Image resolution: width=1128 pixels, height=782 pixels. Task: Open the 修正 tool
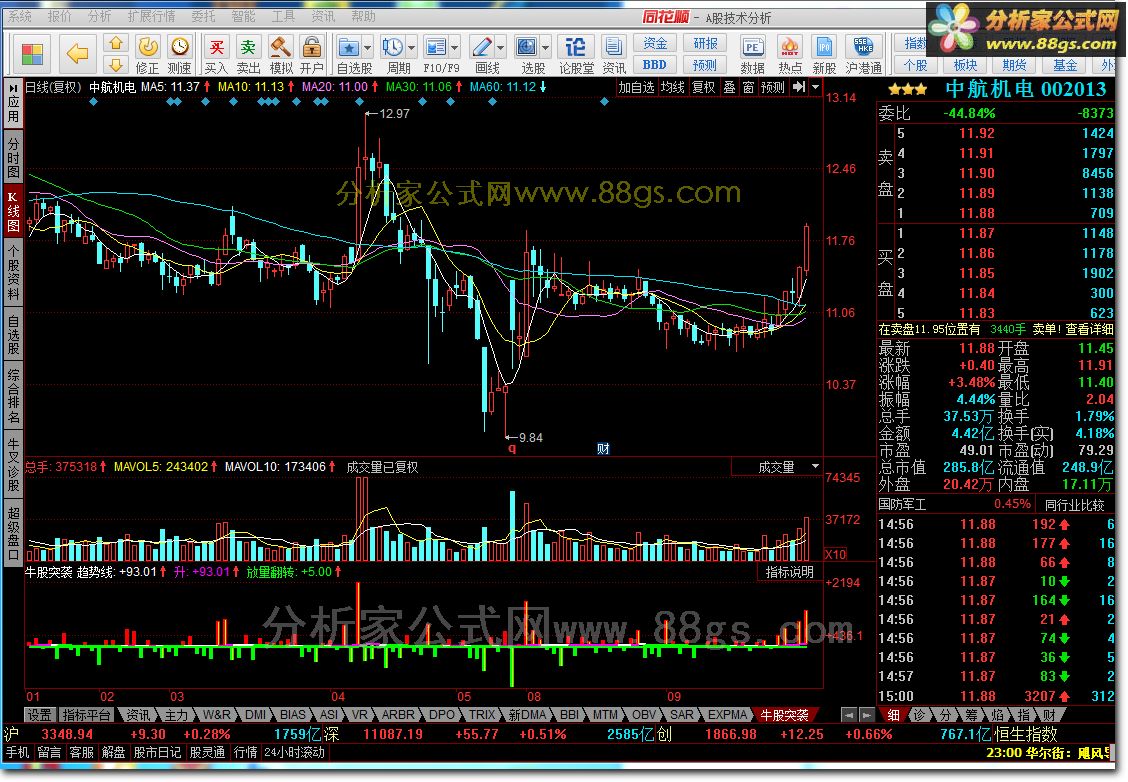click(147, 55)
